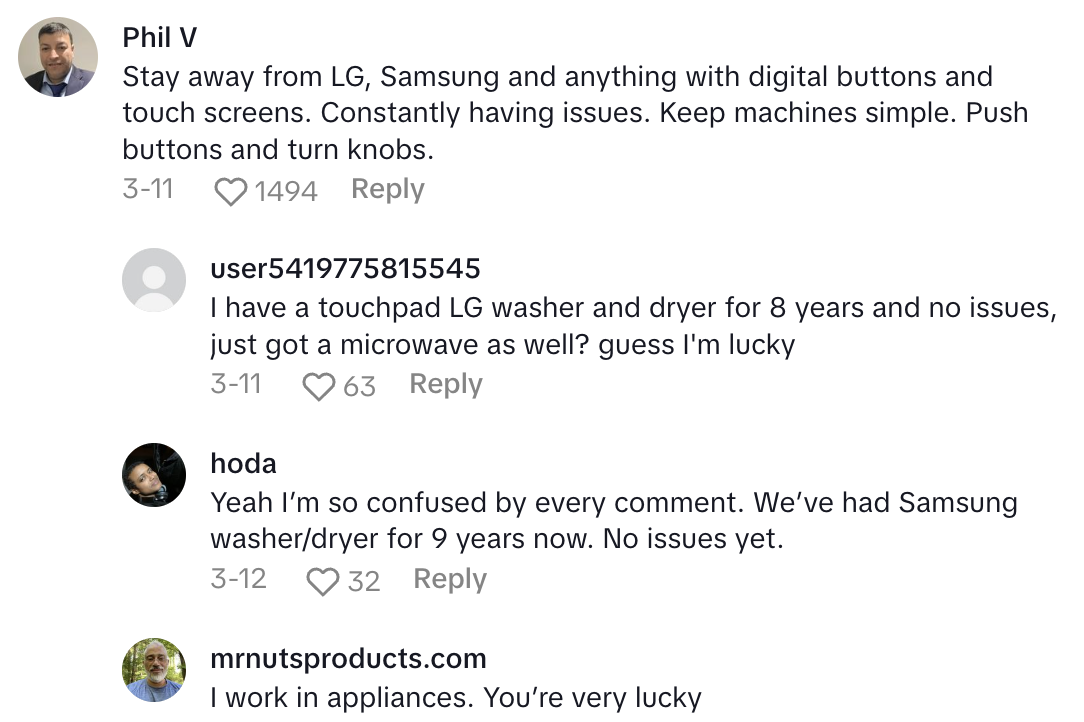Screen dimensions: 1084x722
Task: Like Phil V's comment with the heart
Action: click(x=231, y=190)
